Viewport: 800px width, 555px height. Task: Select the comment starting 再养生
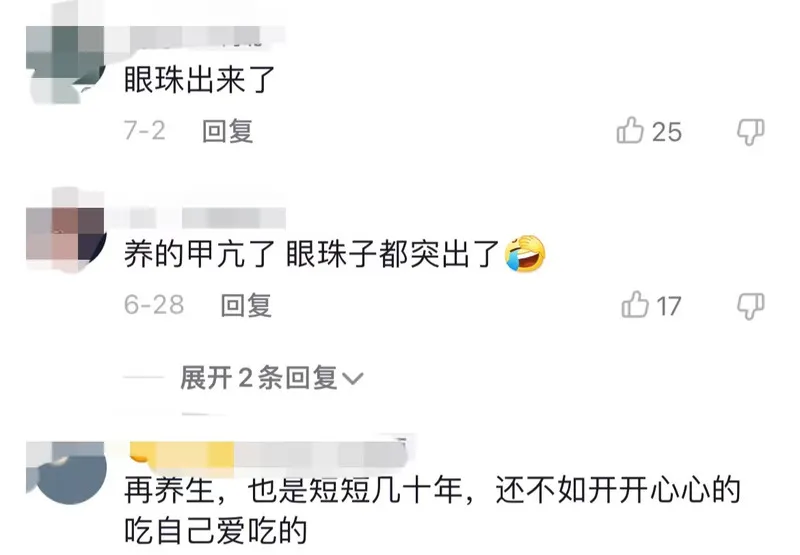432,510
